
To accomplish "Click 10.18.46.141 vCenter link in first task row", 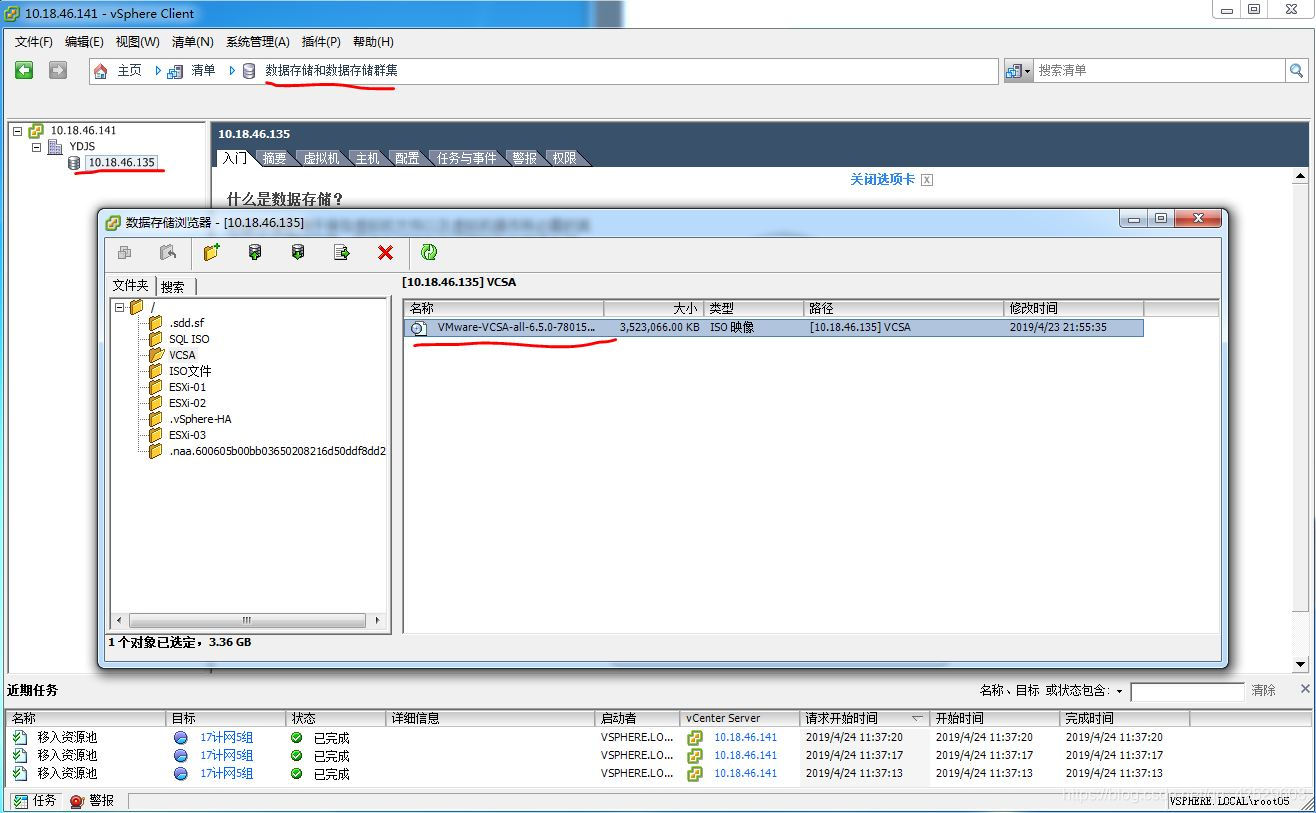I will click(745, 737).
